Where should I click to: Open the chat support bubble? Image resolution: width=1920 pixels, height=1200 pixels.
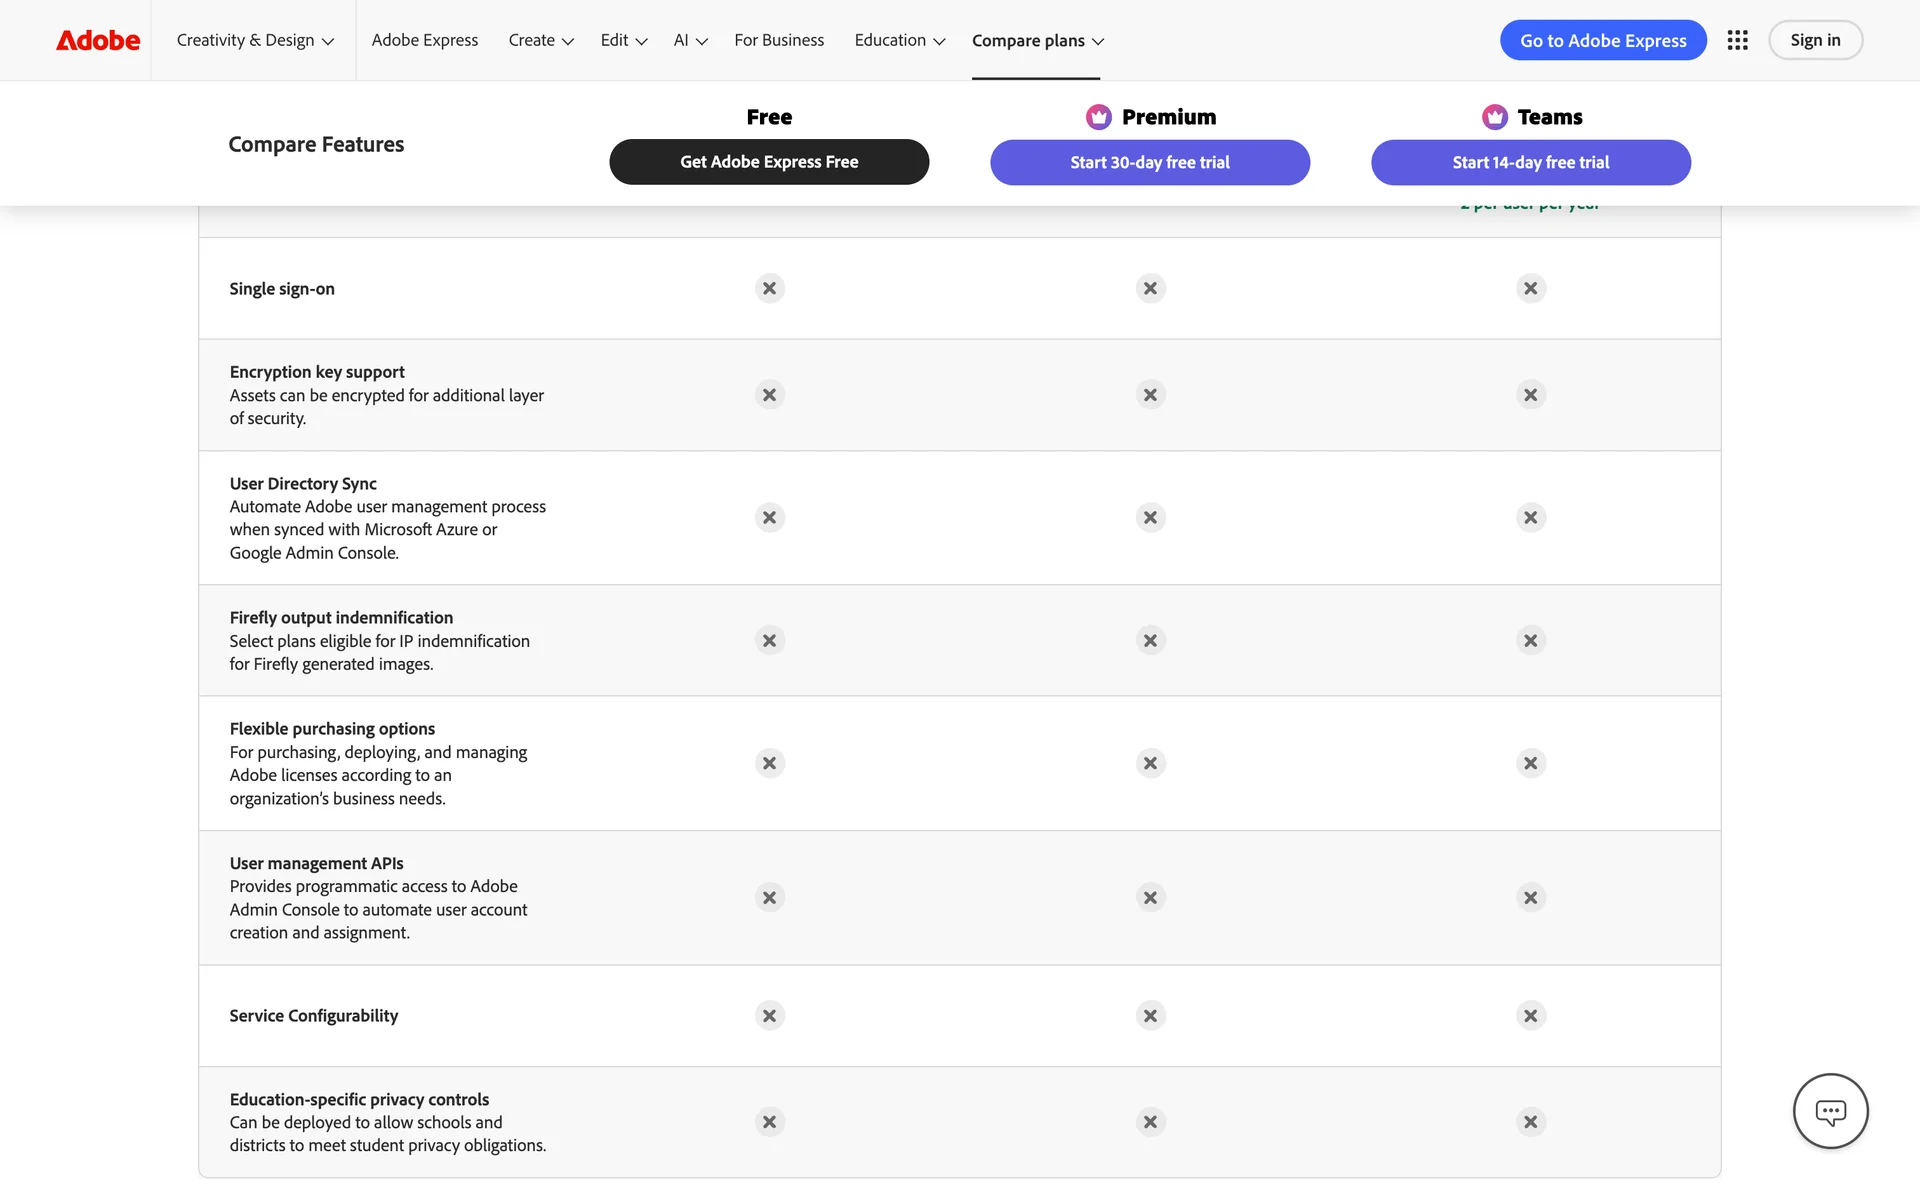1830,1111
